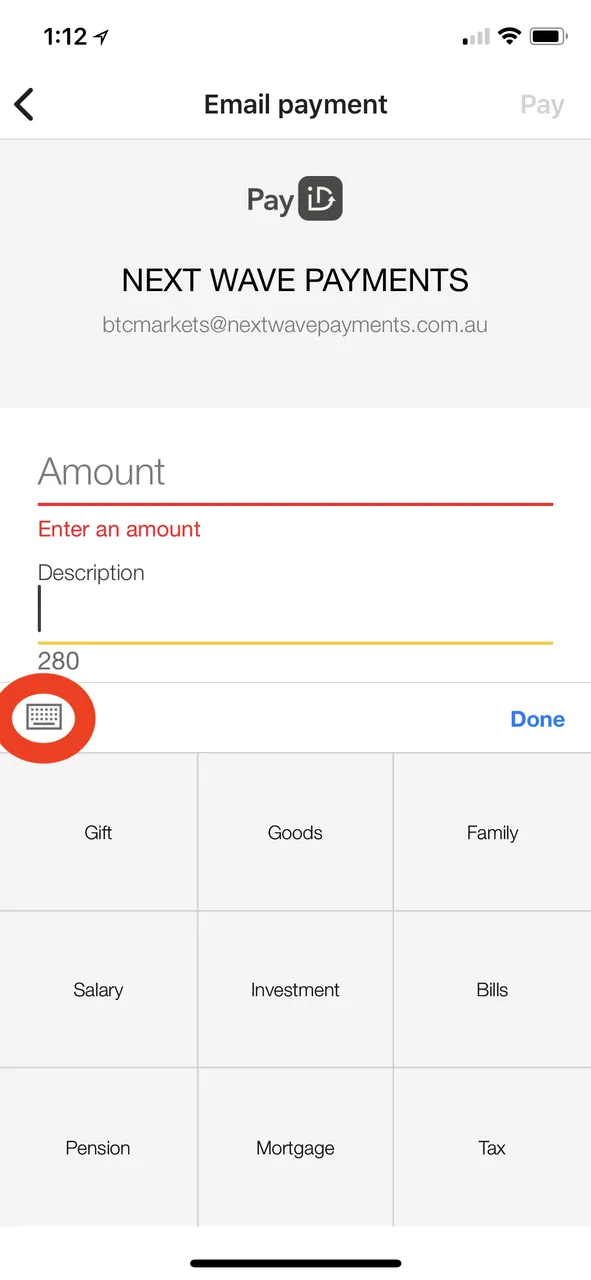591x1280 pixels.
Task: Tap the back arrow icon
Action: (x=24, y=104)
